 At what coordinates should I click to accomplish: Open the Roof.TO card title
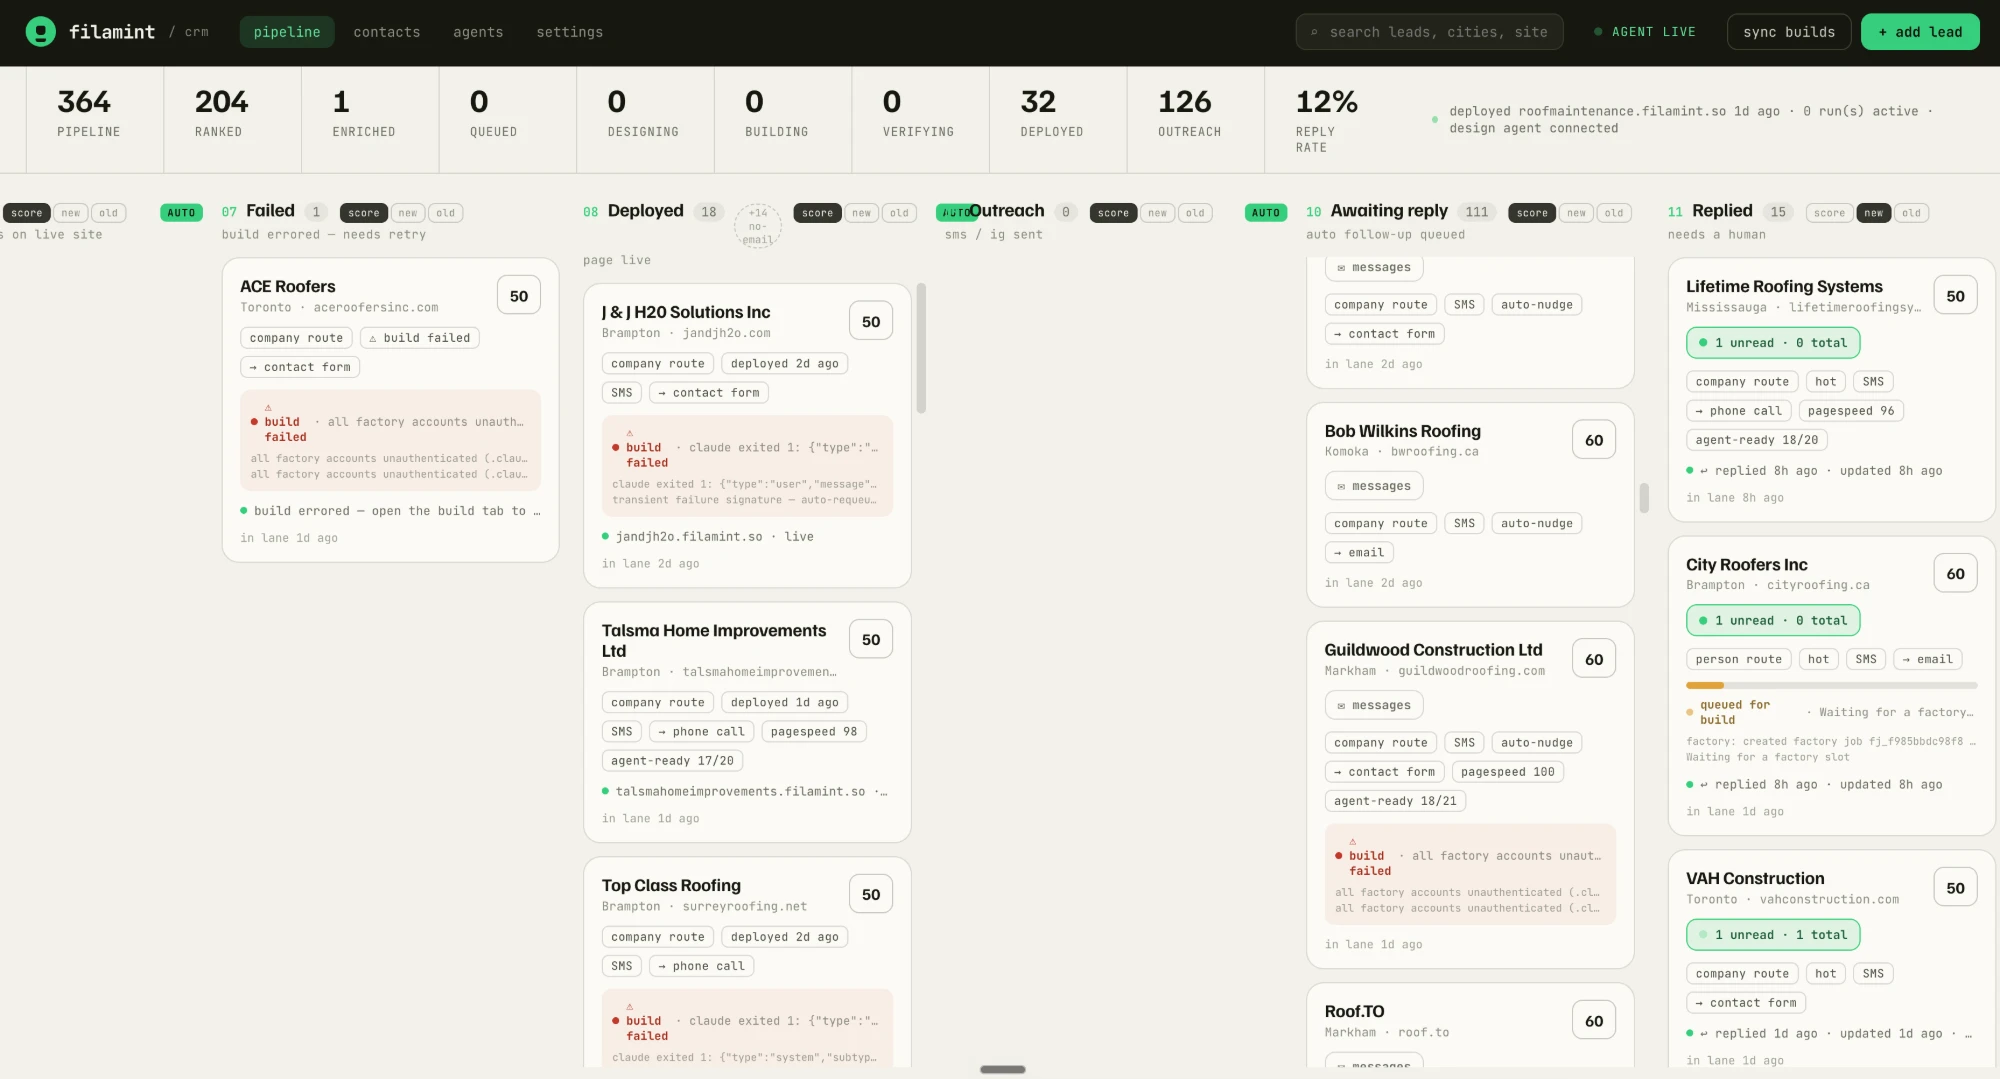tap(1354, 1012)
